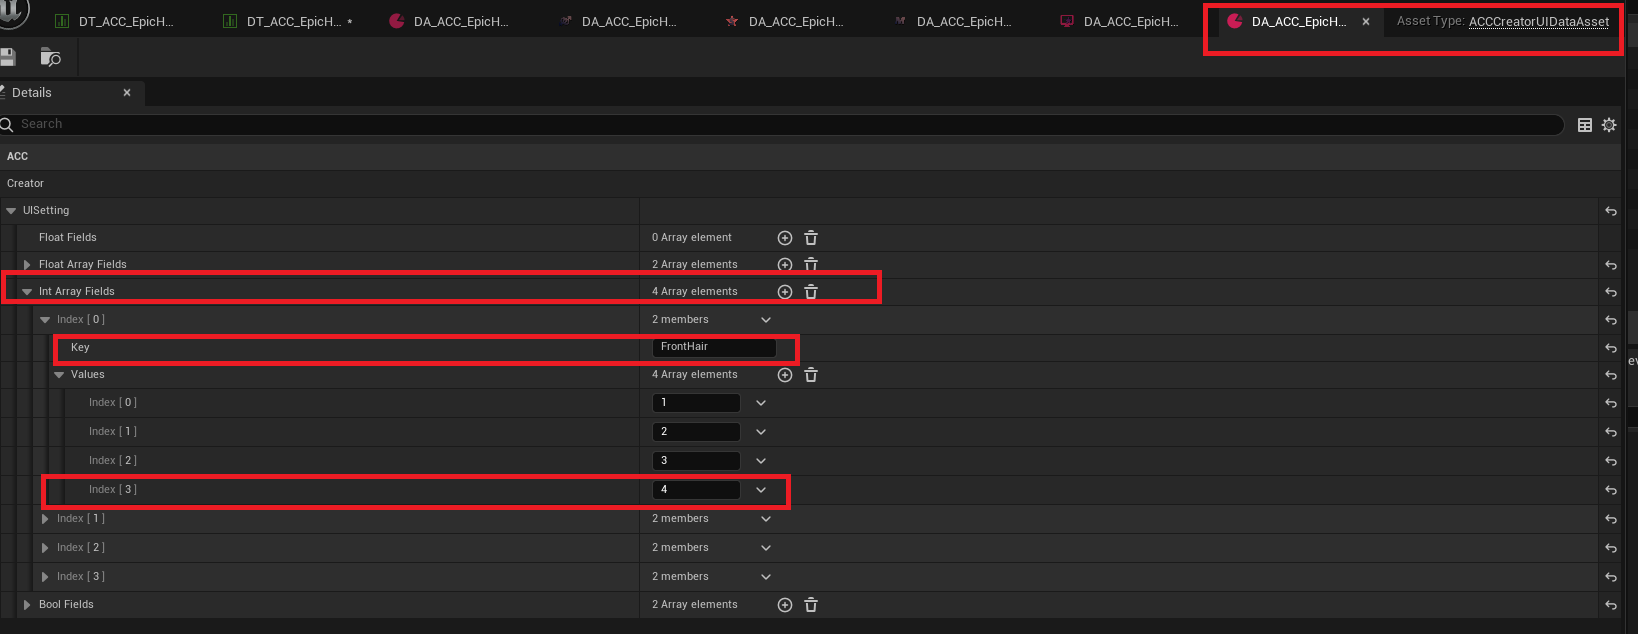Empty the Int Array Fields array
The height and width of the screenshot is (634, 1638).
[x=811, y=292]
